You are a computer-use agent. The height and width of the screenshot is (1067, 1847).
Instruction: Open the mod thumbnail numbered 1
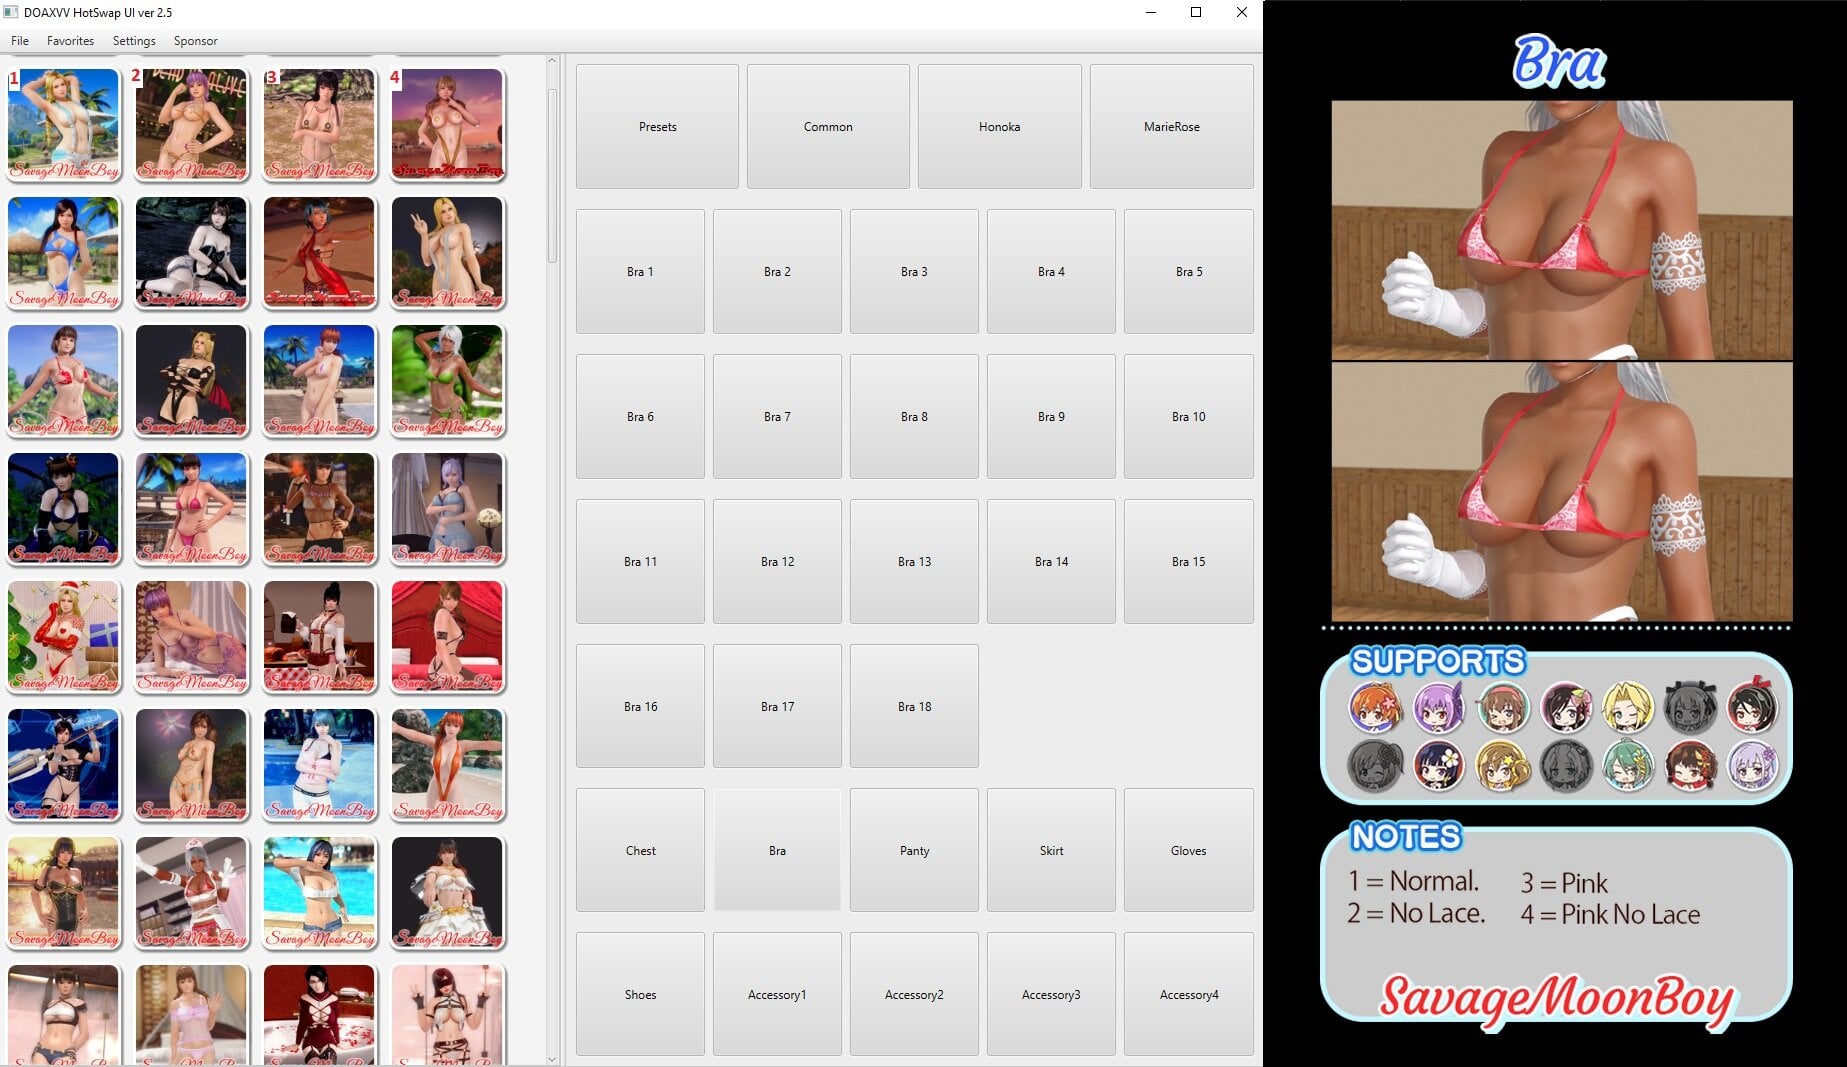(63, 125)
